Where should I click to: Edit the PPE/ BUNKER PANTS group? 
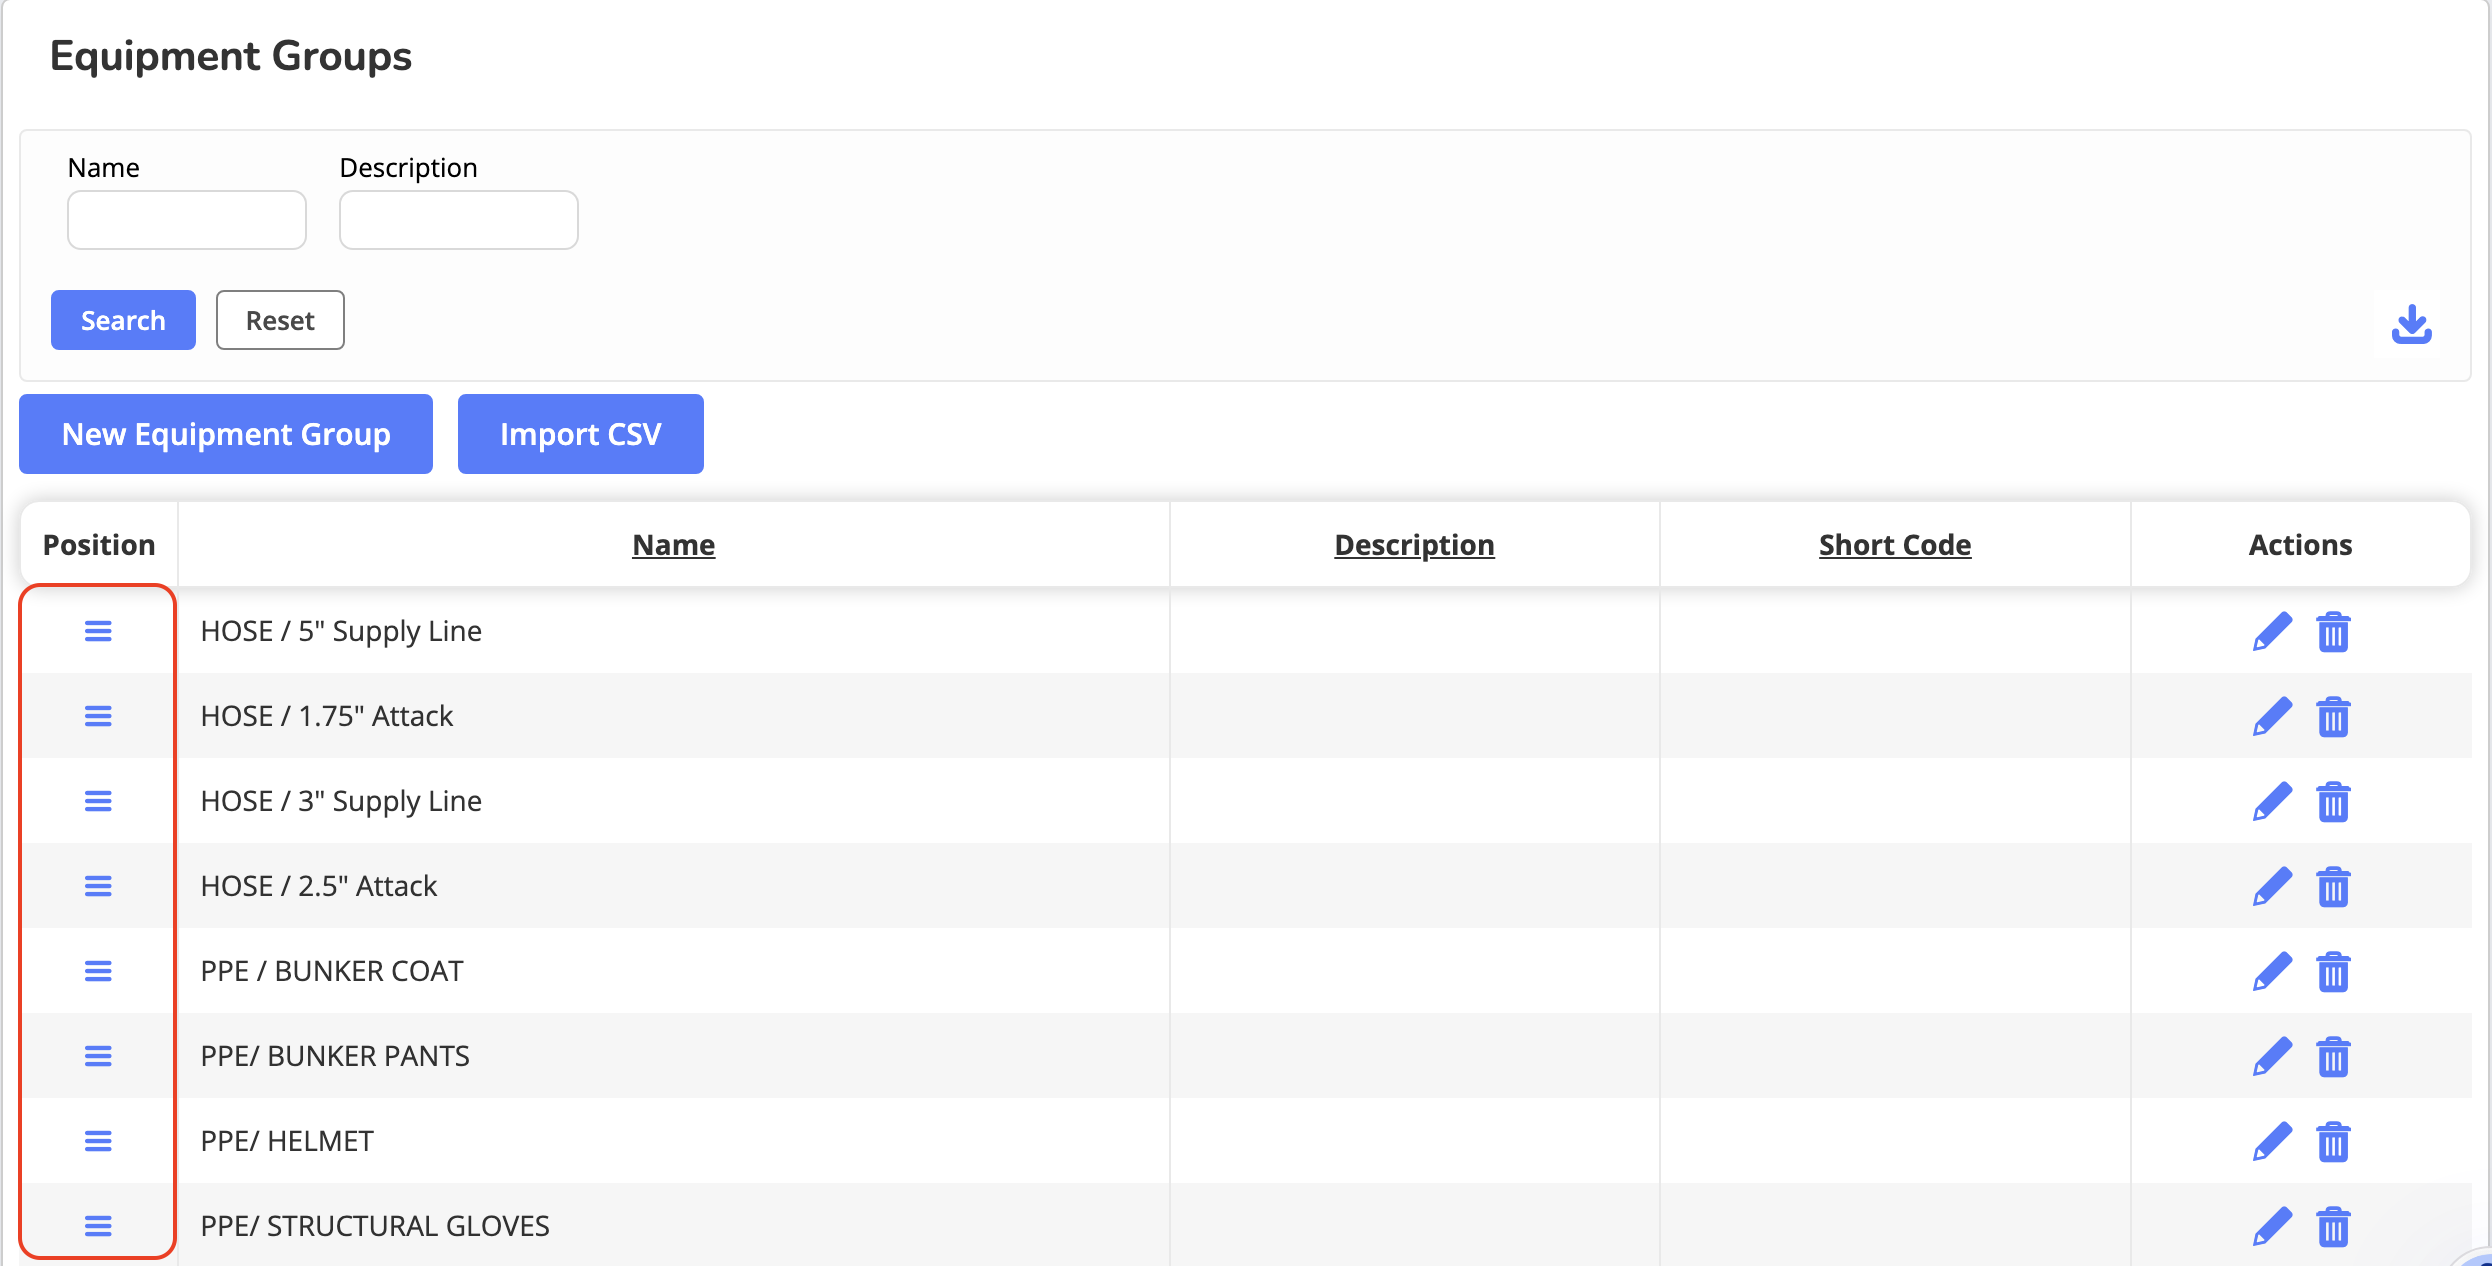2272,1056
